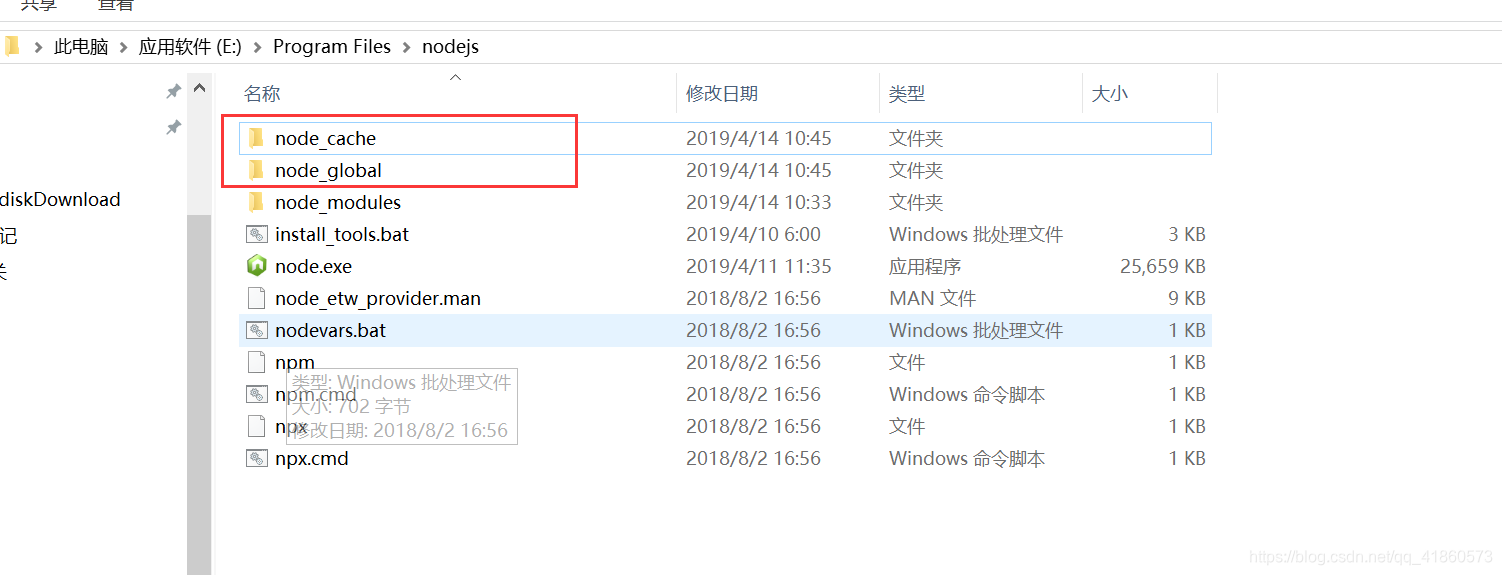Select the node_etw_provider.man file name

coord(377,299)
